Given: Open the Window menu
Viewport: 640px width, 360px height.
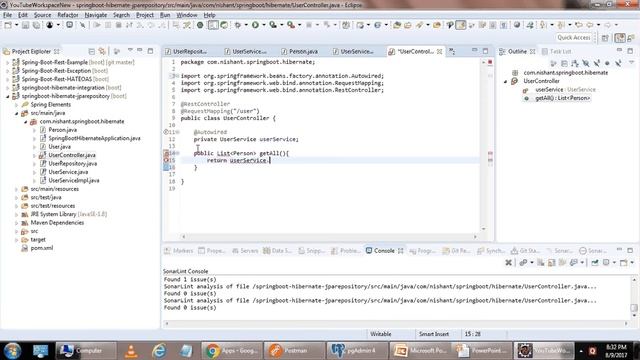Looking at the screenshot, I should point(187,15).
